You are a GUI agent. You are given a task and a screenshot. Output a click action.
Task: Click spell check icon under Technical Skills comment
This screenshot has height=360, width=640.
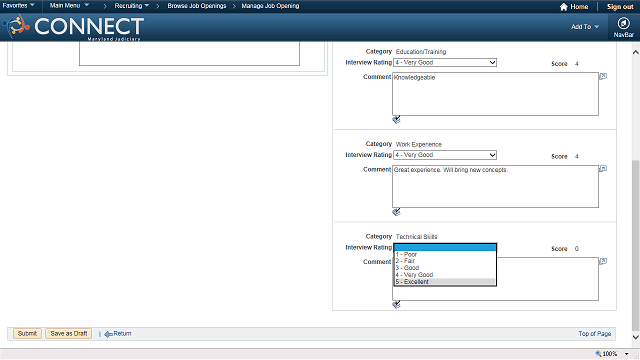(396, 304)
